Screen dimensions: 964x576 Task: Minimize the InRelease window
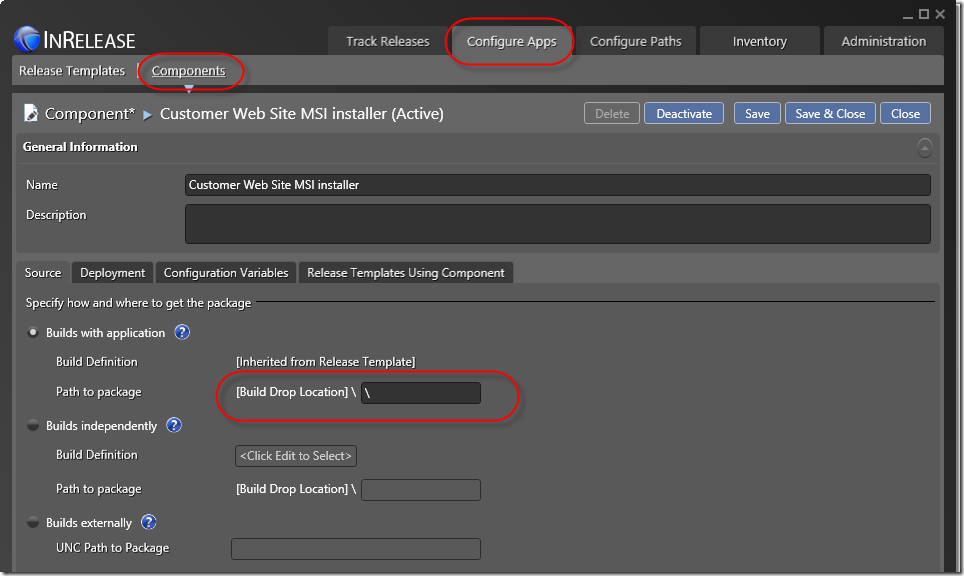tap(908, 15)
